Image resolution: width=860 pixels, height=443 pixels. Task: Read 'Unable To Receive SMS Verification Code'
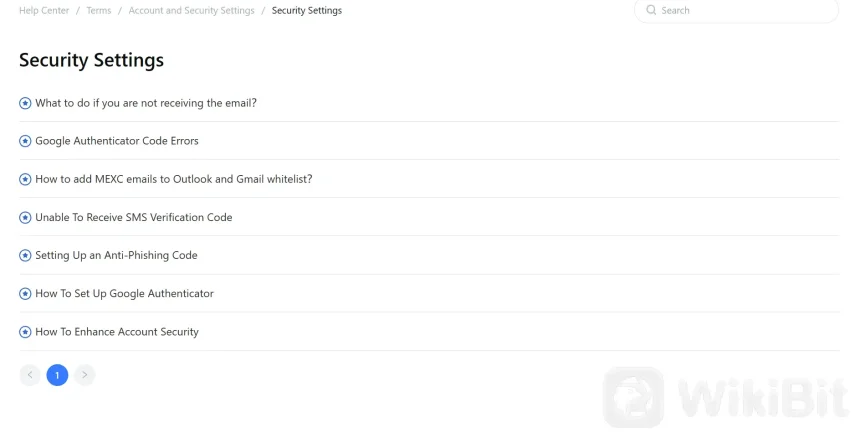point(133,217)
